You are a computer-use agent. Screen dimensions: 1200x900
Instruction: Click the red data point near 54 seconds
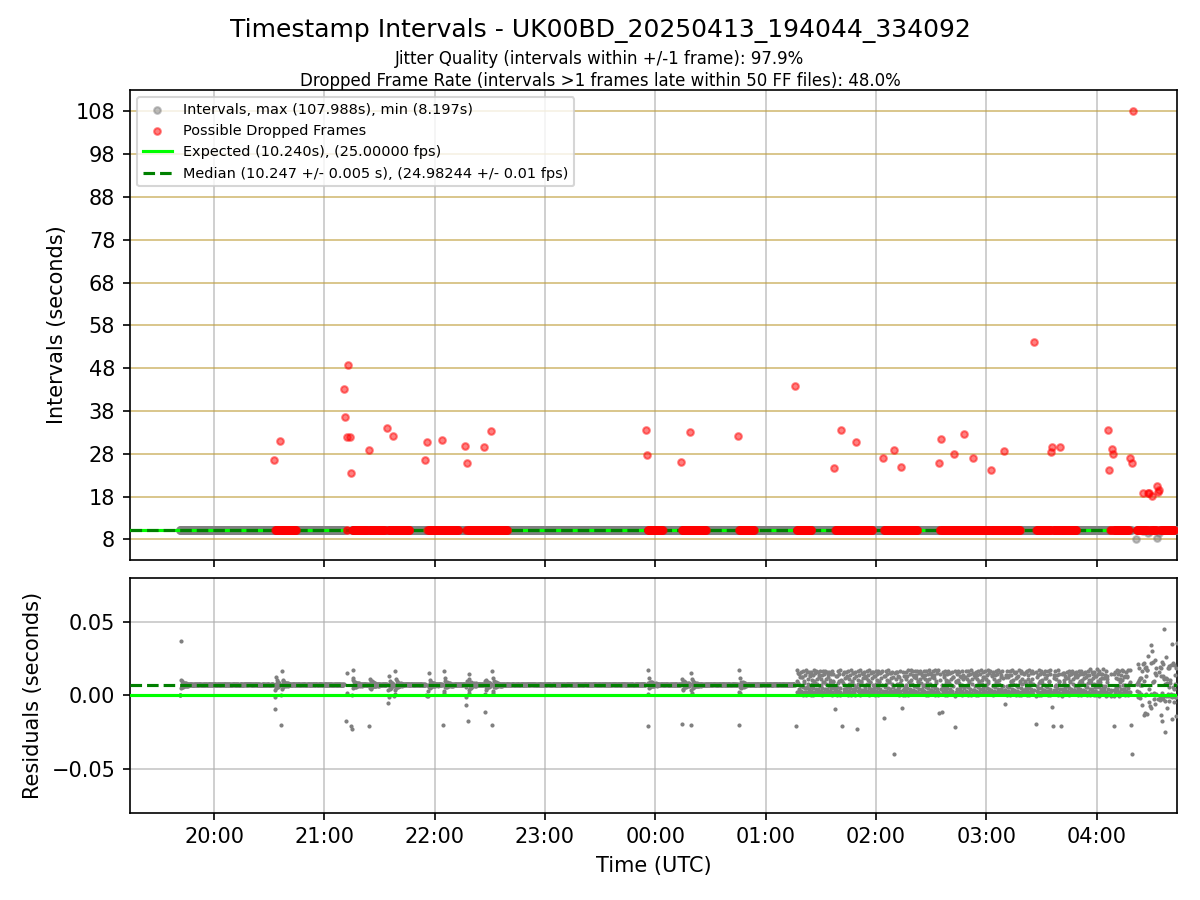(1034, 342)
